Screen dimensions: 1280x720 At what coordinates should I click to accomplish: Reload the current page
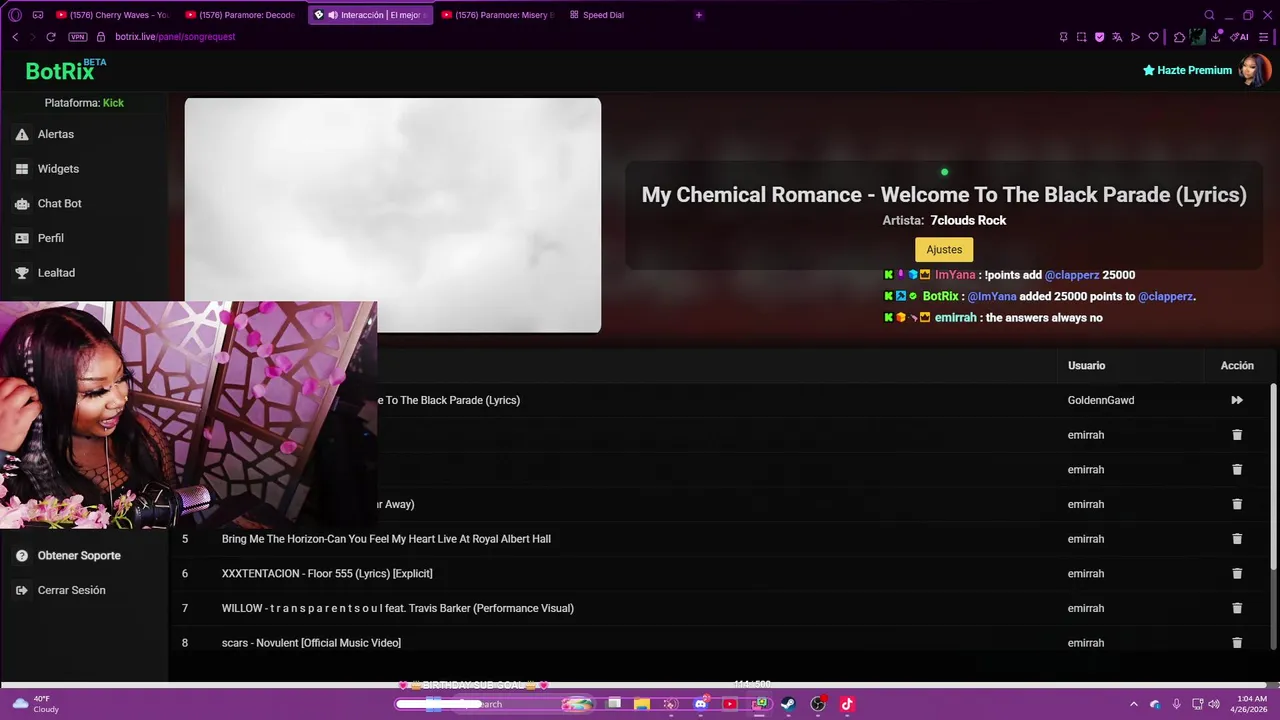tap(51, 37)
